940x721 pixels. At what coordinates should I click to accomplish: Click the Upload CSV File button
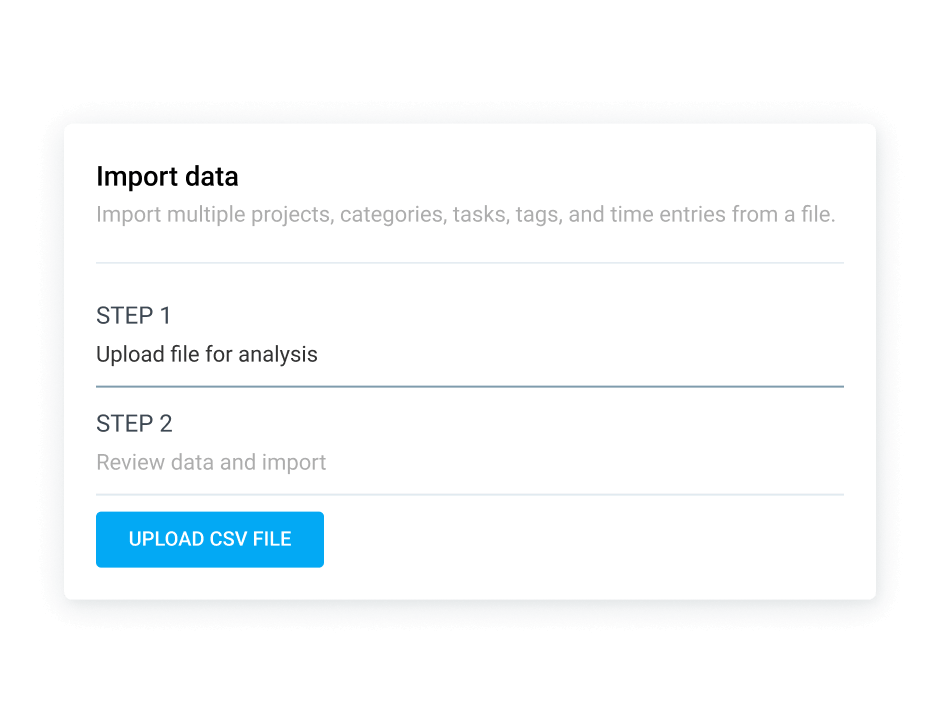210,539
